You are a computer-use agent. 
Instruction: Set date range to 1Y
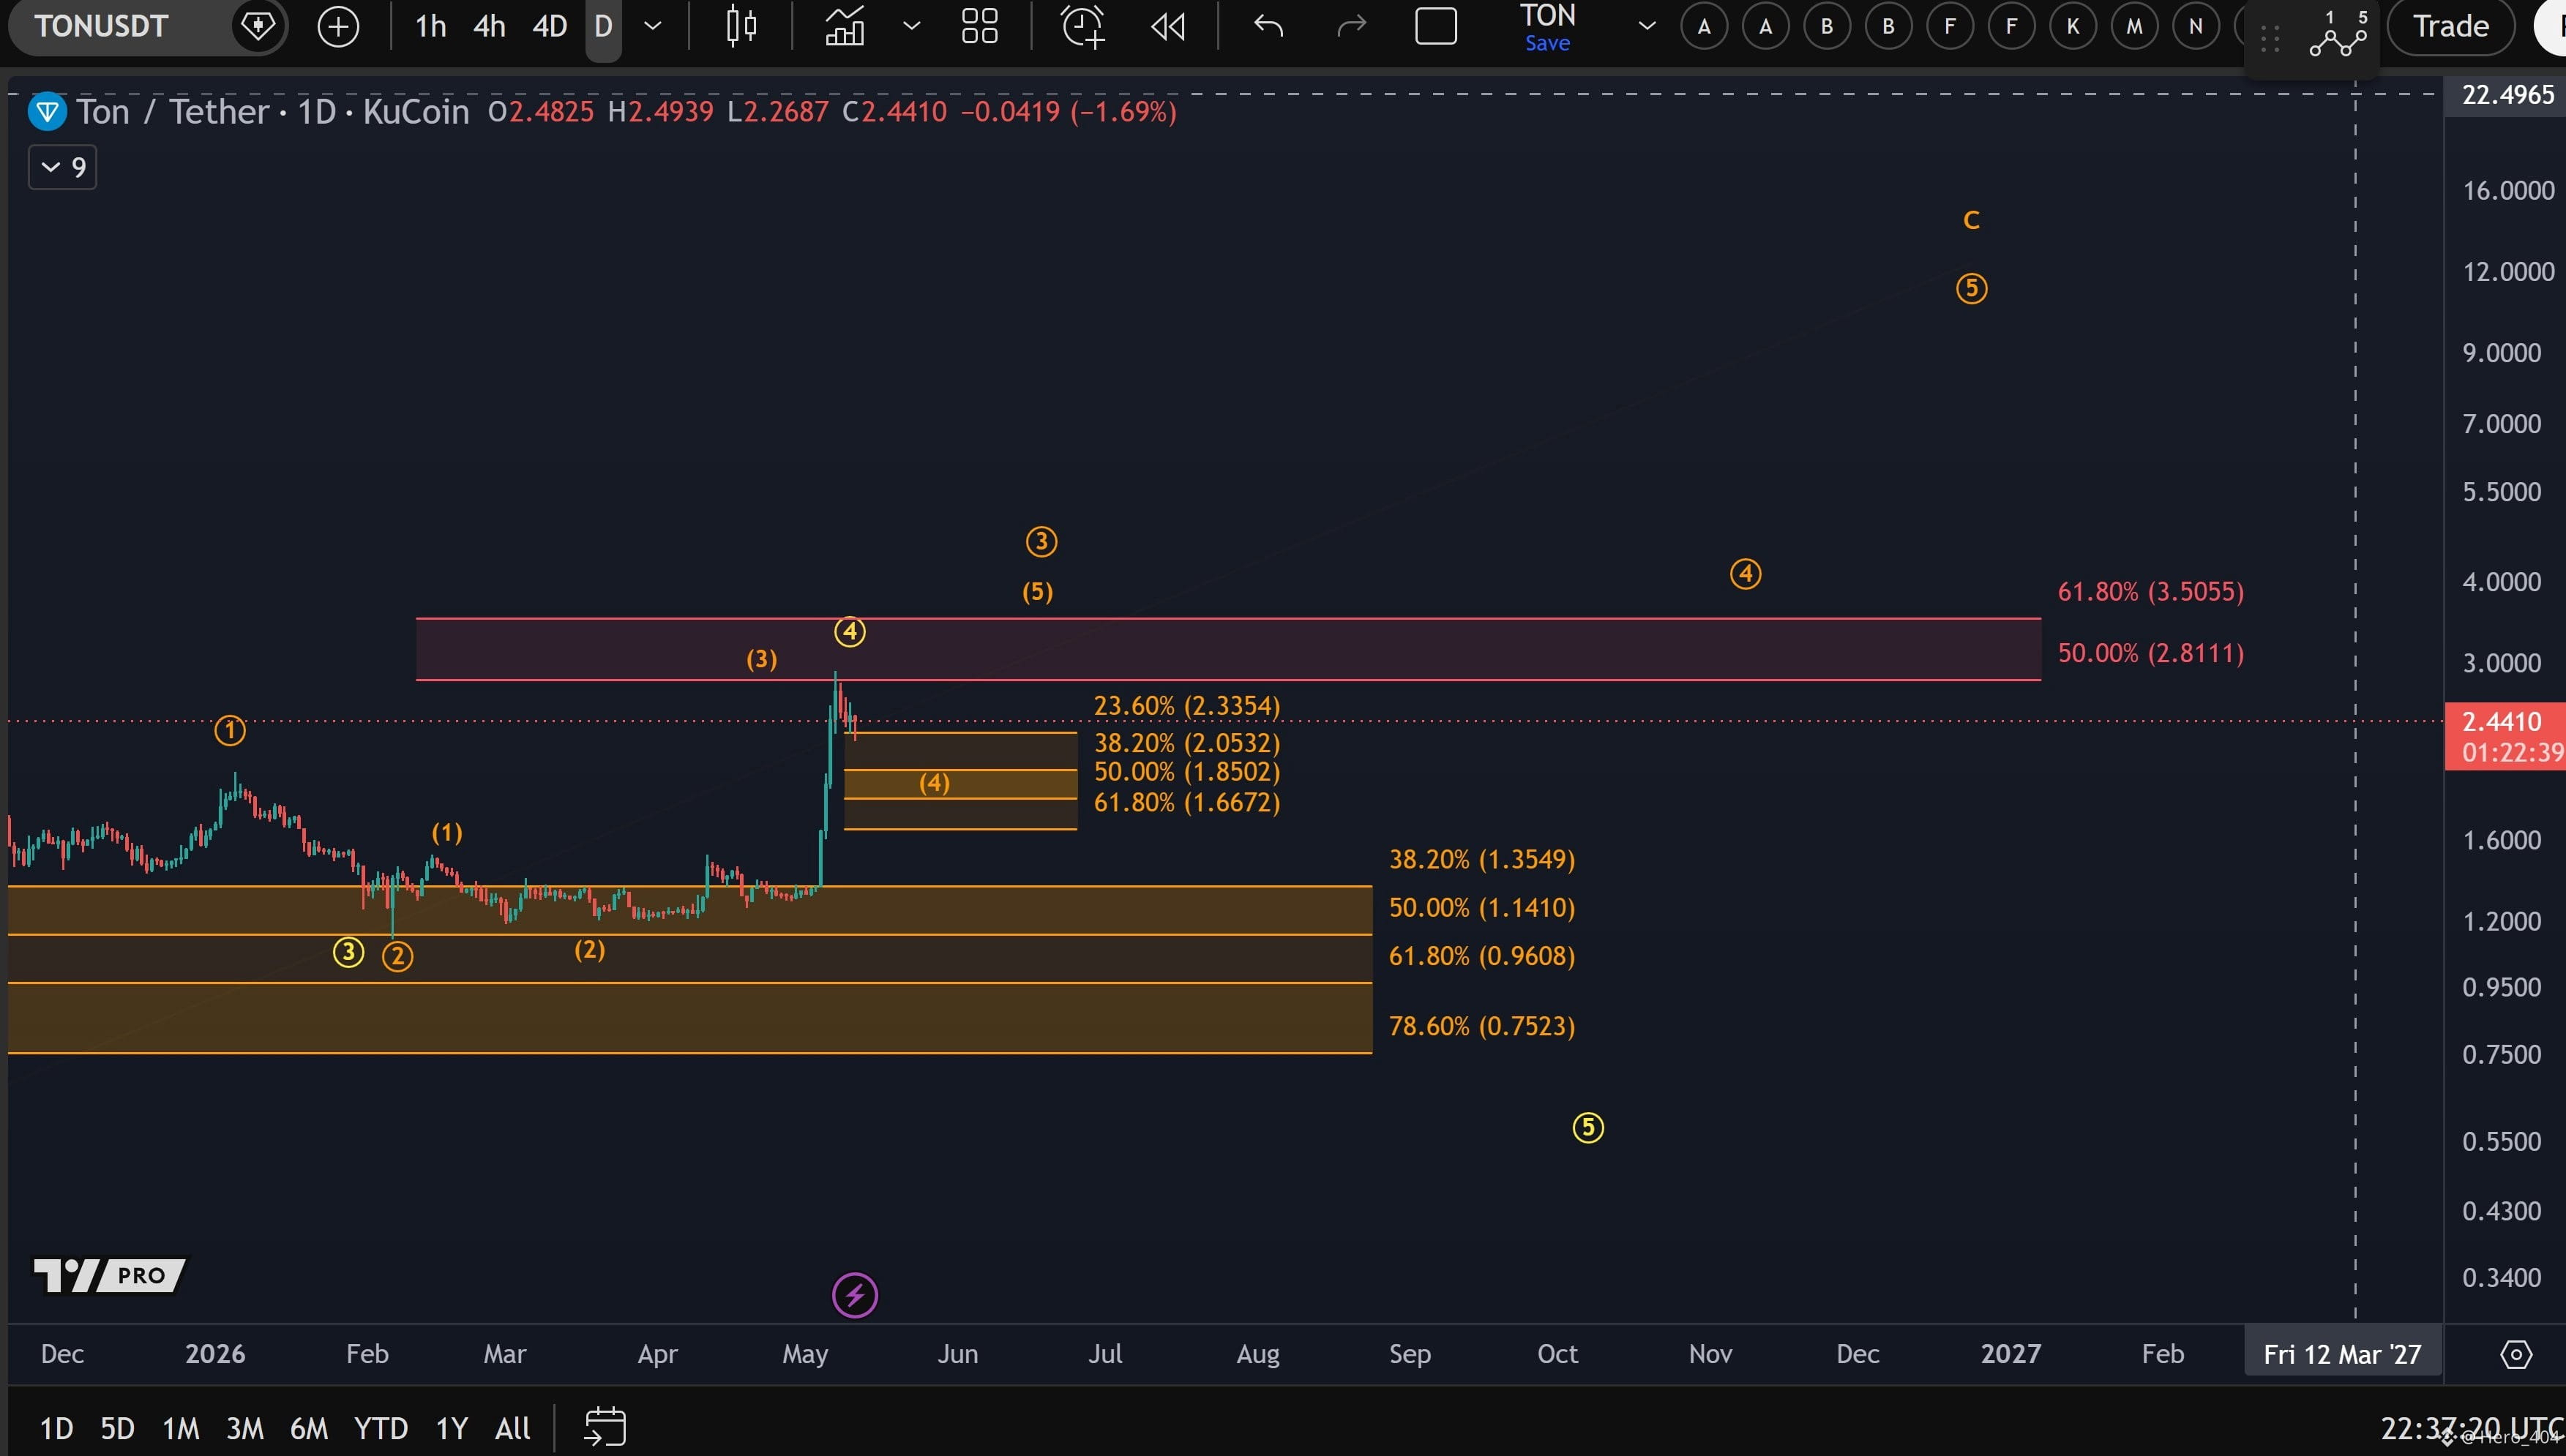tap(452, 1428)
